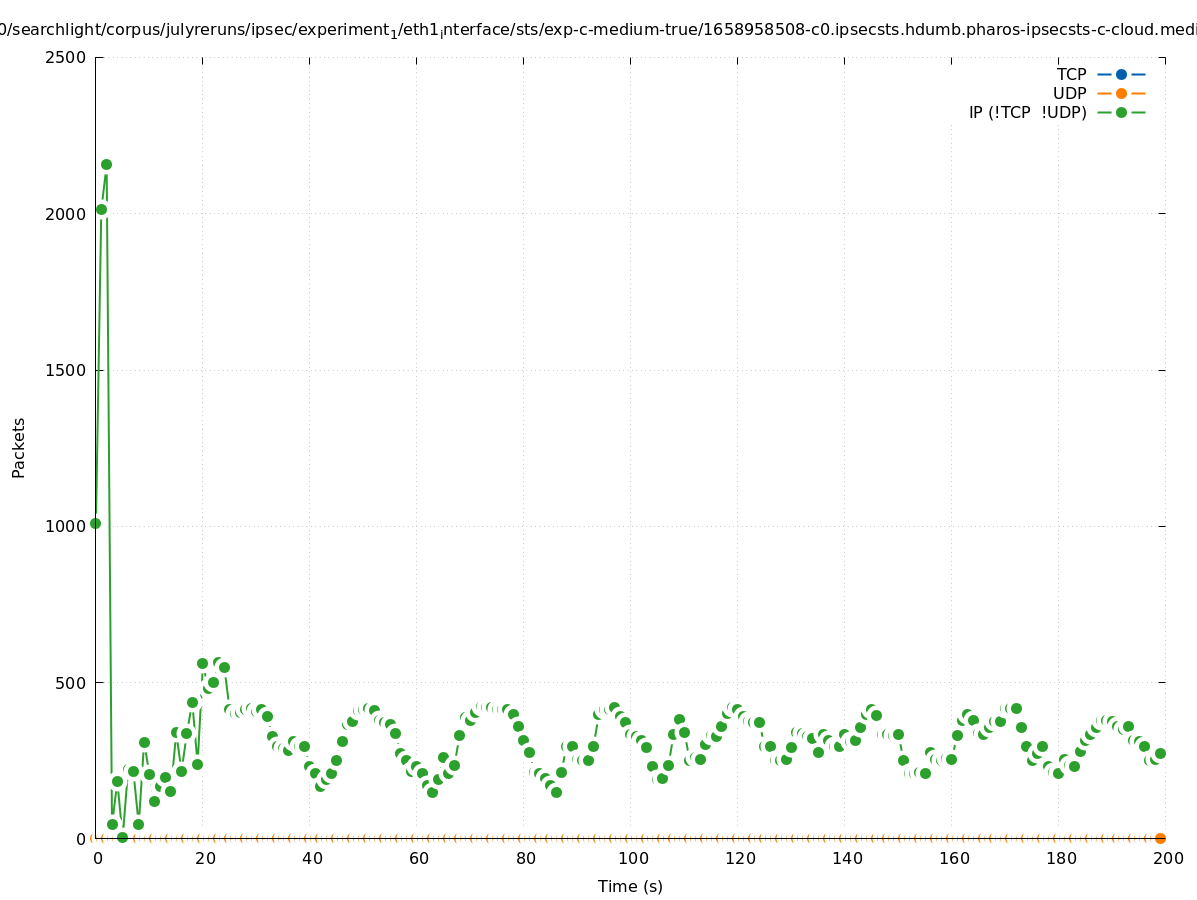Screen dimensions: 1197x900
Task: Click the last green data point on right
Action: pos(1160,753)
